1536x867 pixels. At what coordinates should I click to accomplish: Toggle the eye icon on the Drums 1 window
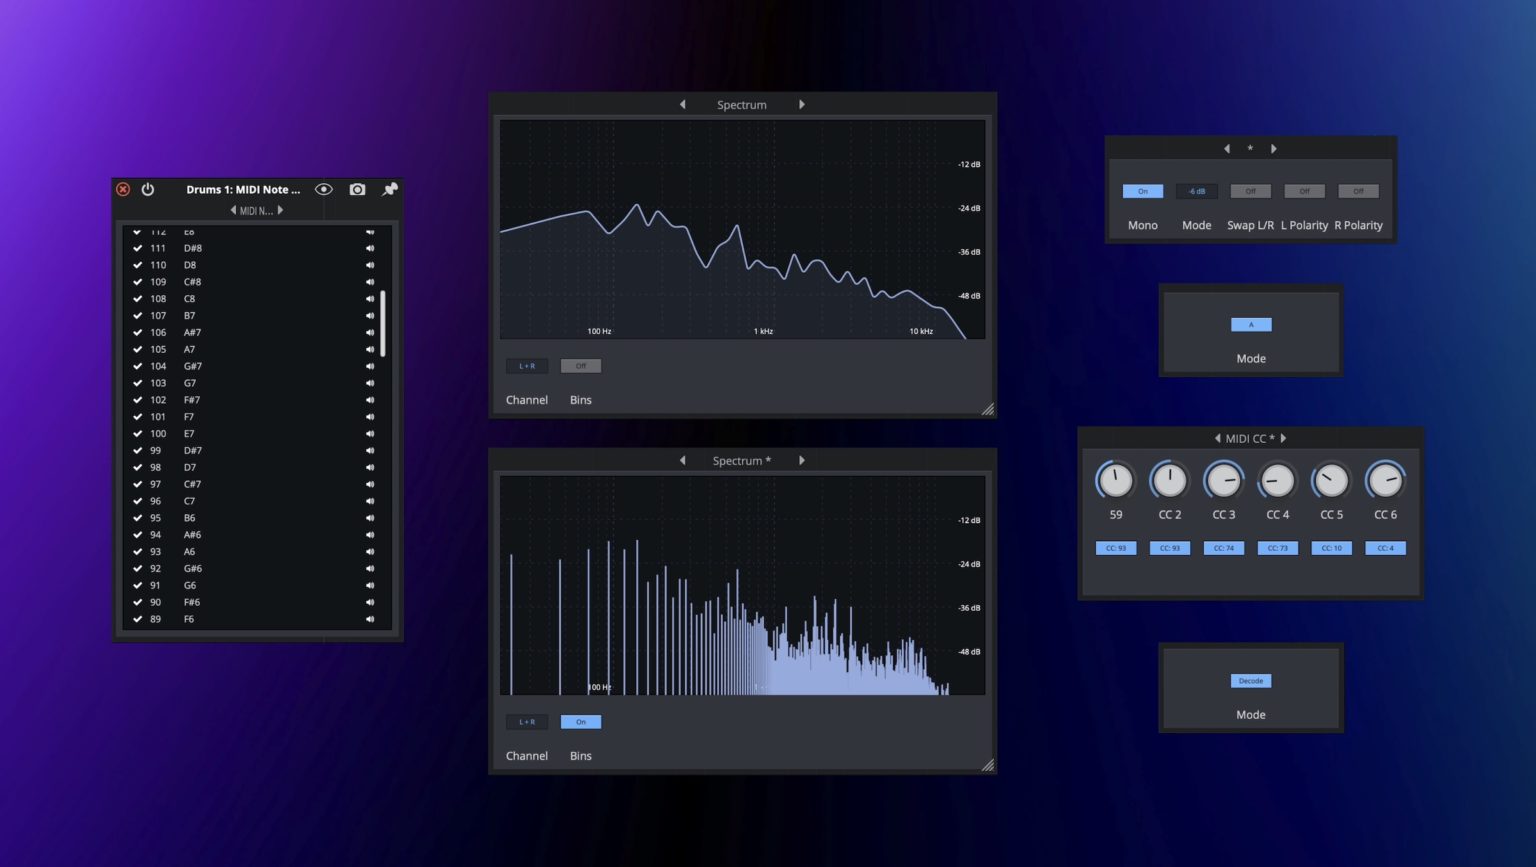(323, 188)
